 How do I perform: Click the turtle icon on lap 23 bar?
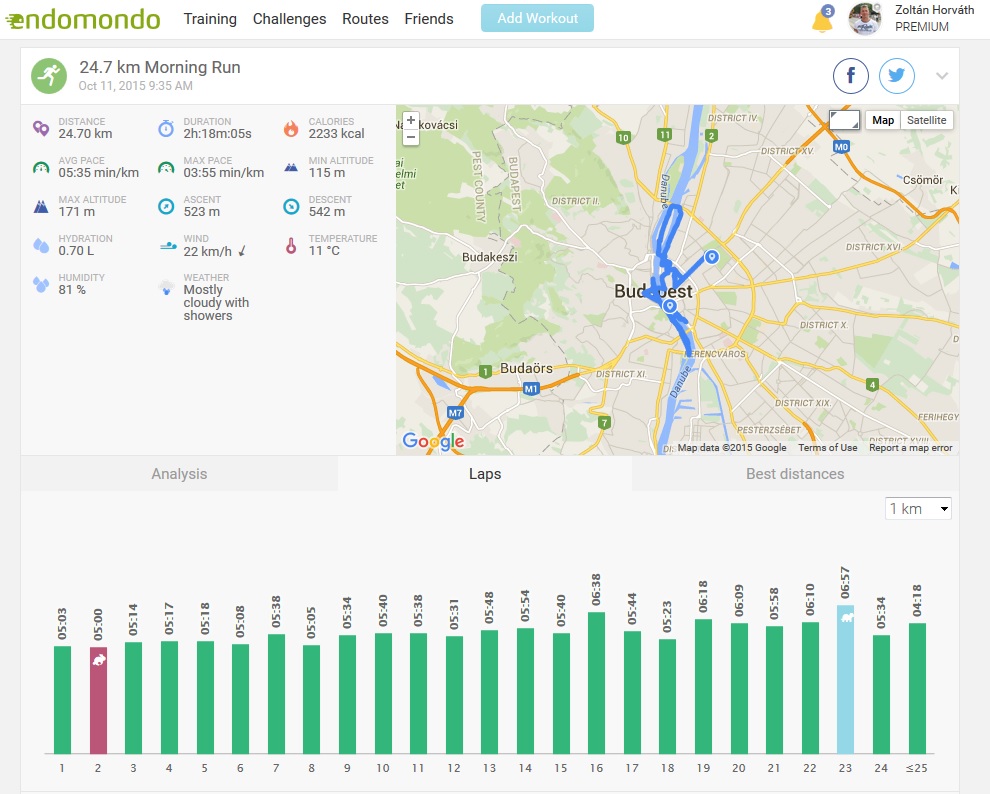pyautogui.click(x=846, y=617)
